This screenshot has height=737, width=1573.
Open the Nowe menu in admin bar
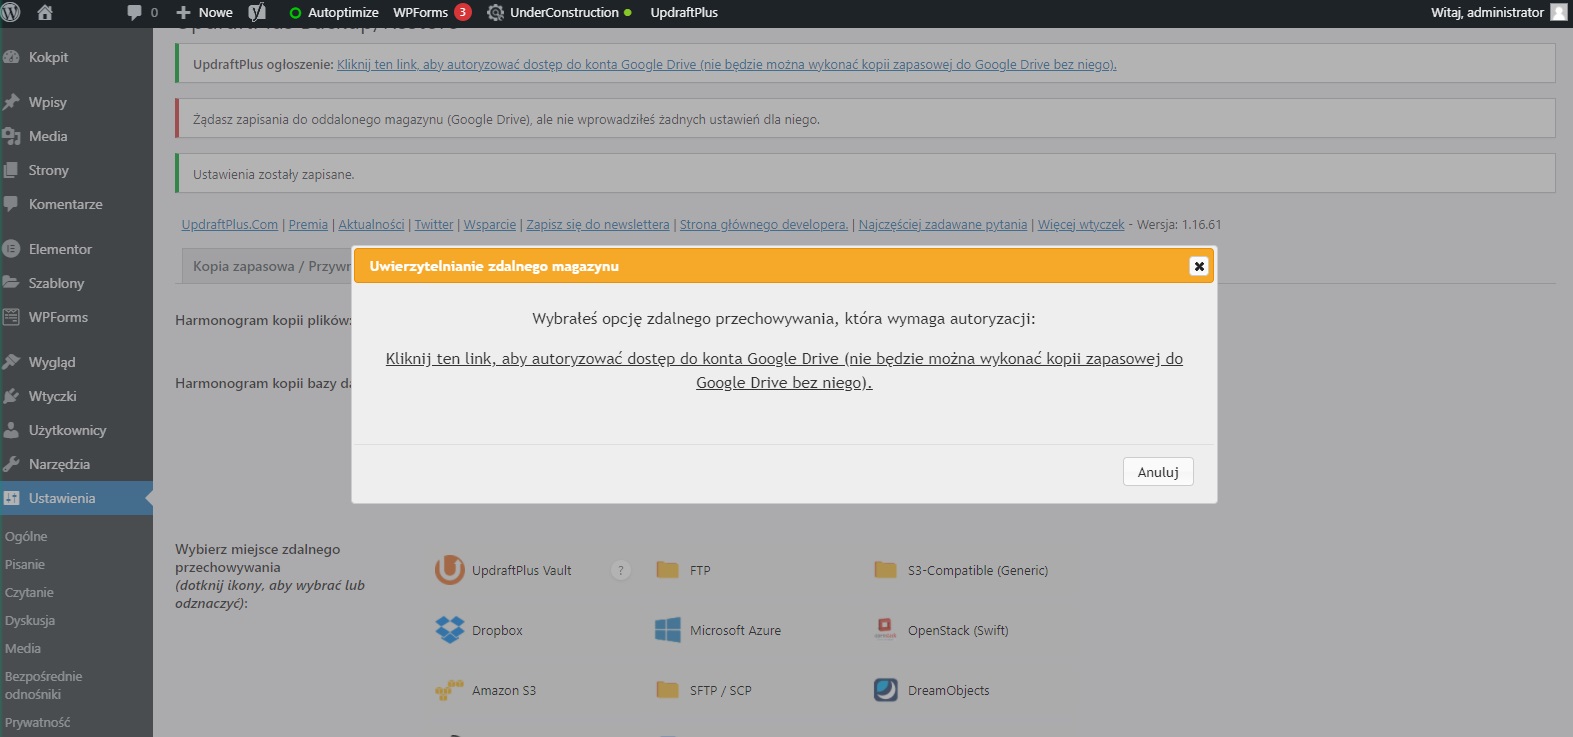tap(204, 13)
